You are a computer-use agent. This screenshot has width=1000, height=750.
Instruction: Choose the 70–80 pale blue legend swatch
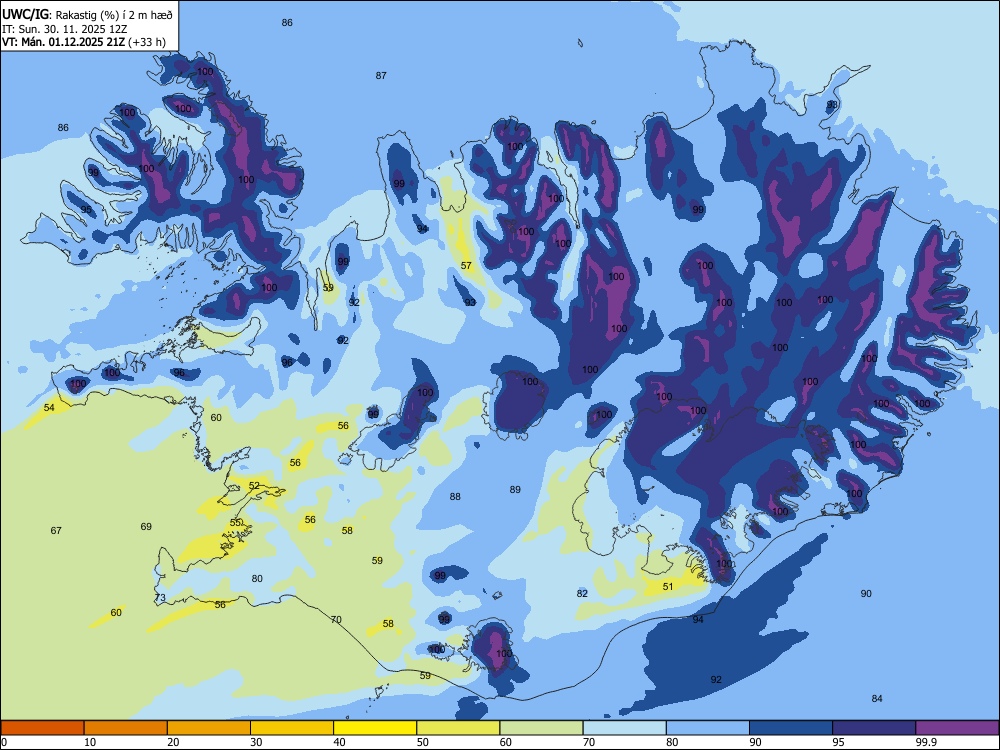[x=625, y=728]
